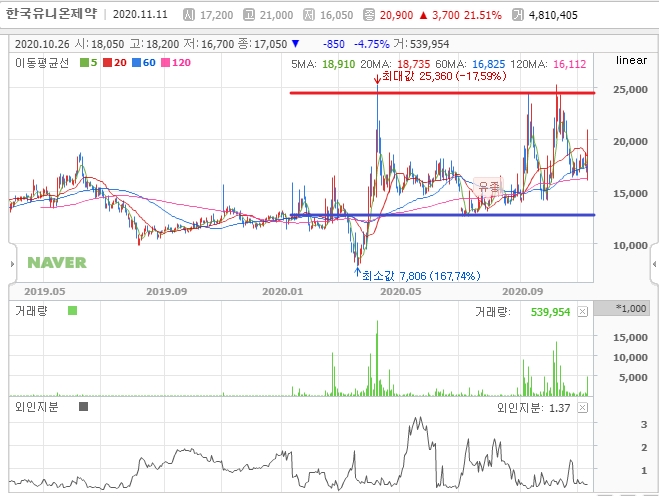Click the gray 외인지분 legend swatch
Image resolution: width=659 pixels, height=496 pixels.
pos(83,406)
